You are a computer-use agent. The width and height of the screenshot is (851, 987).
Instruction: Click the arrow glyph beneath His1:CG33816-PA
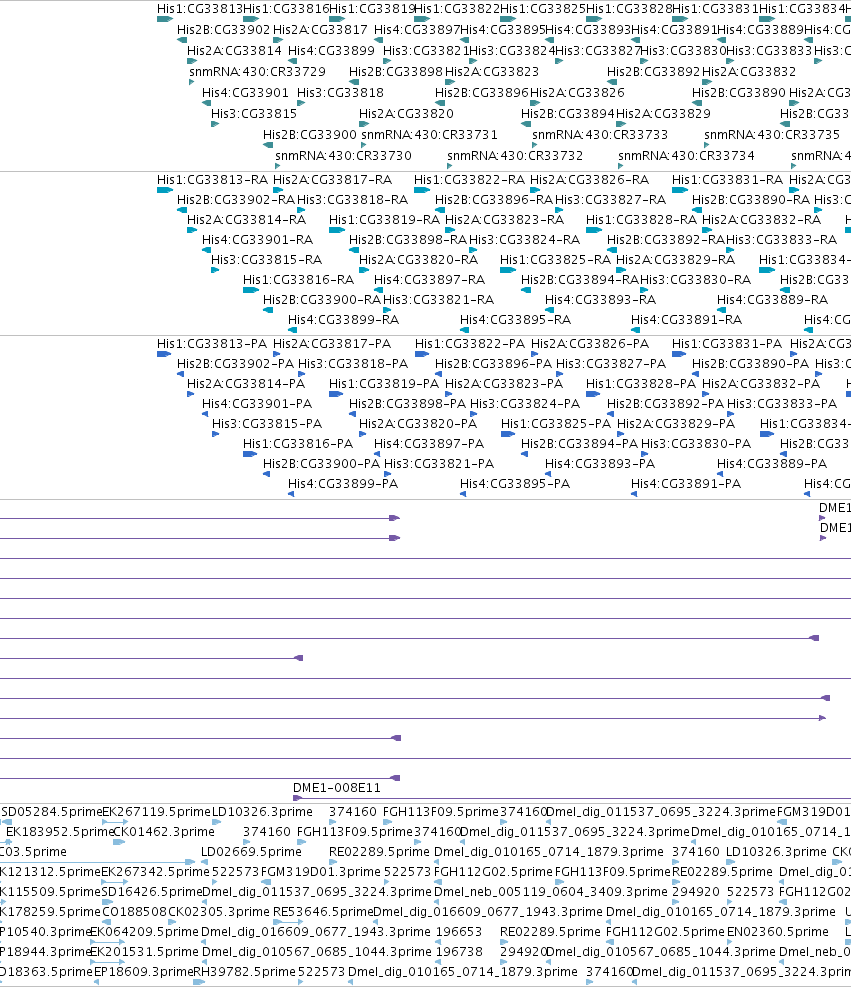tap(250, 453)
